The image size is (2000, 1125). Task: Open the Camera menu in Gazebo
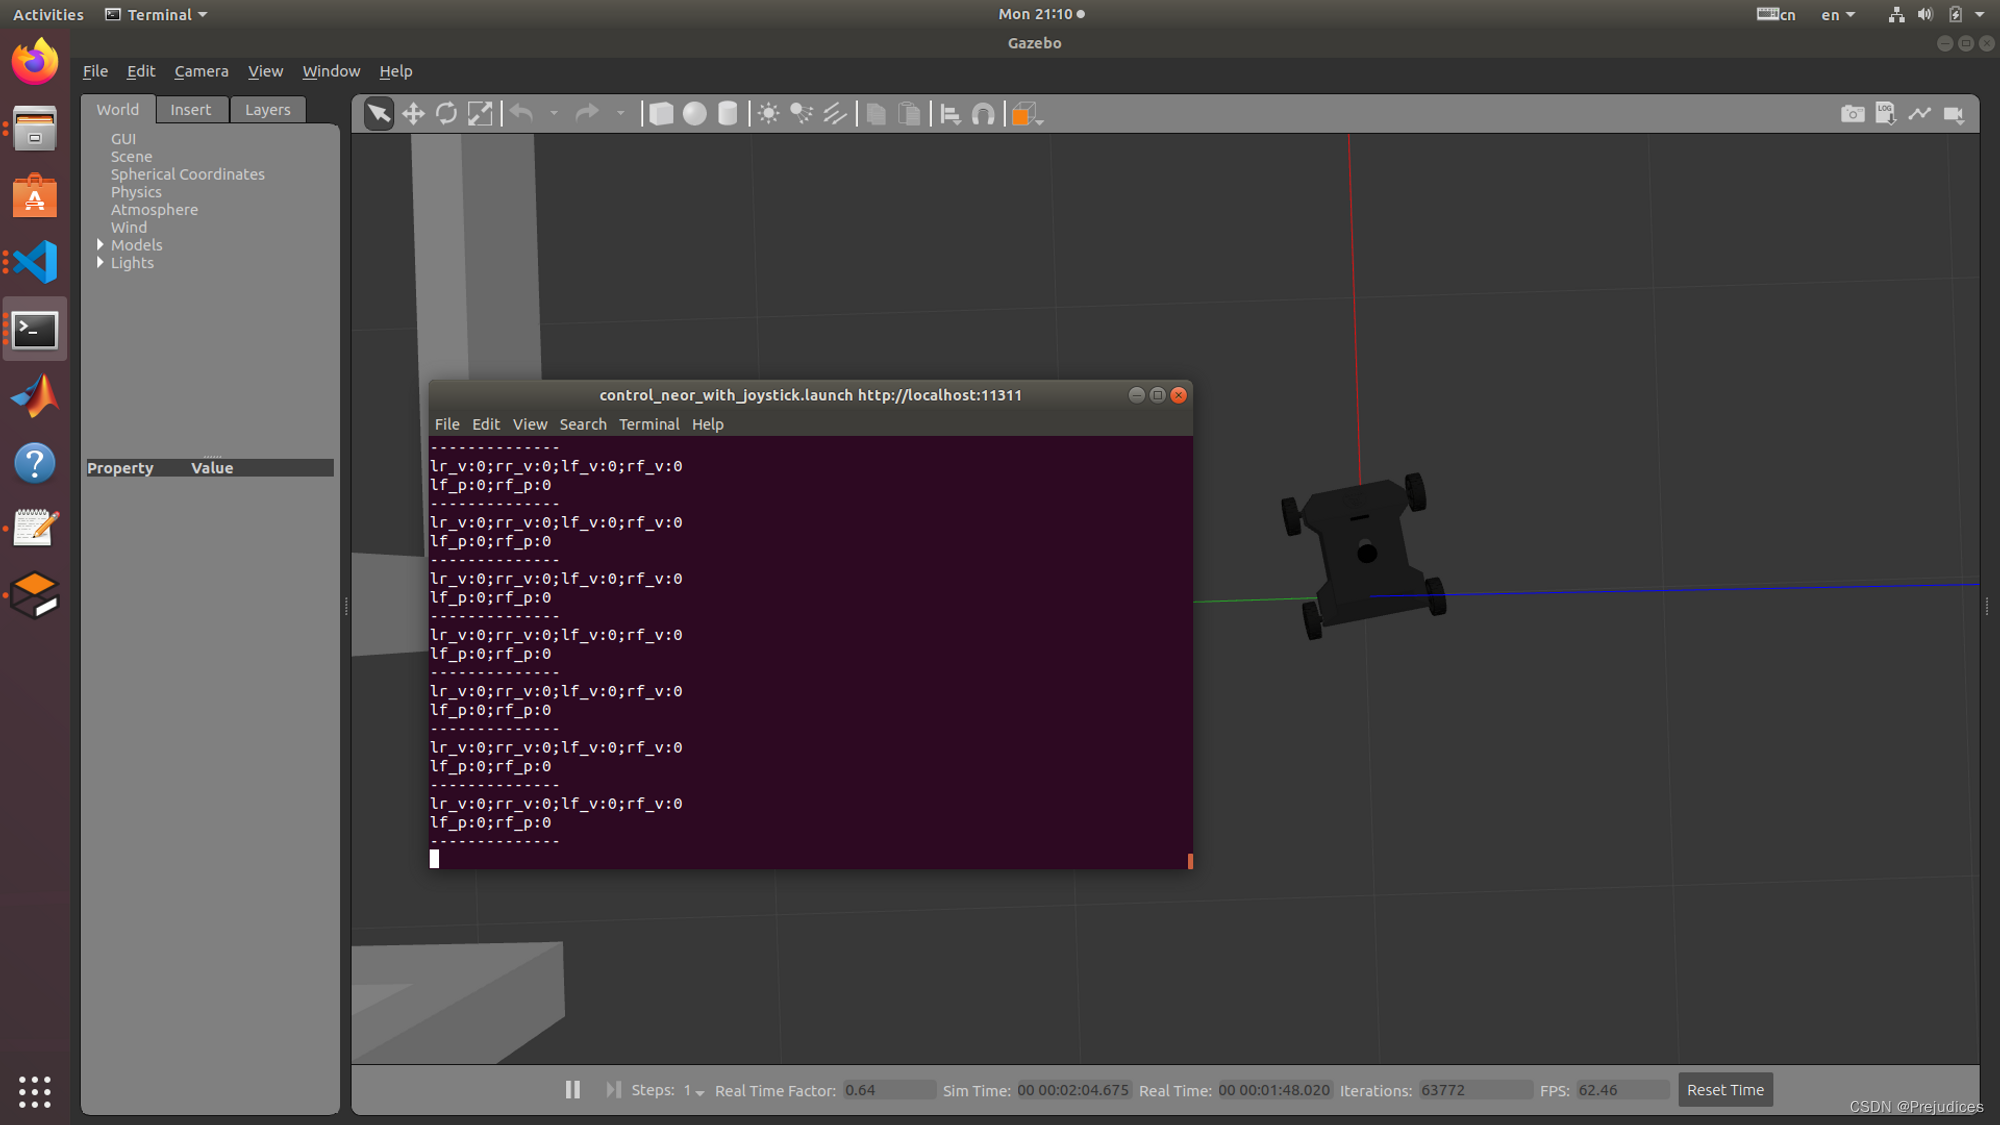click(201, 70)
